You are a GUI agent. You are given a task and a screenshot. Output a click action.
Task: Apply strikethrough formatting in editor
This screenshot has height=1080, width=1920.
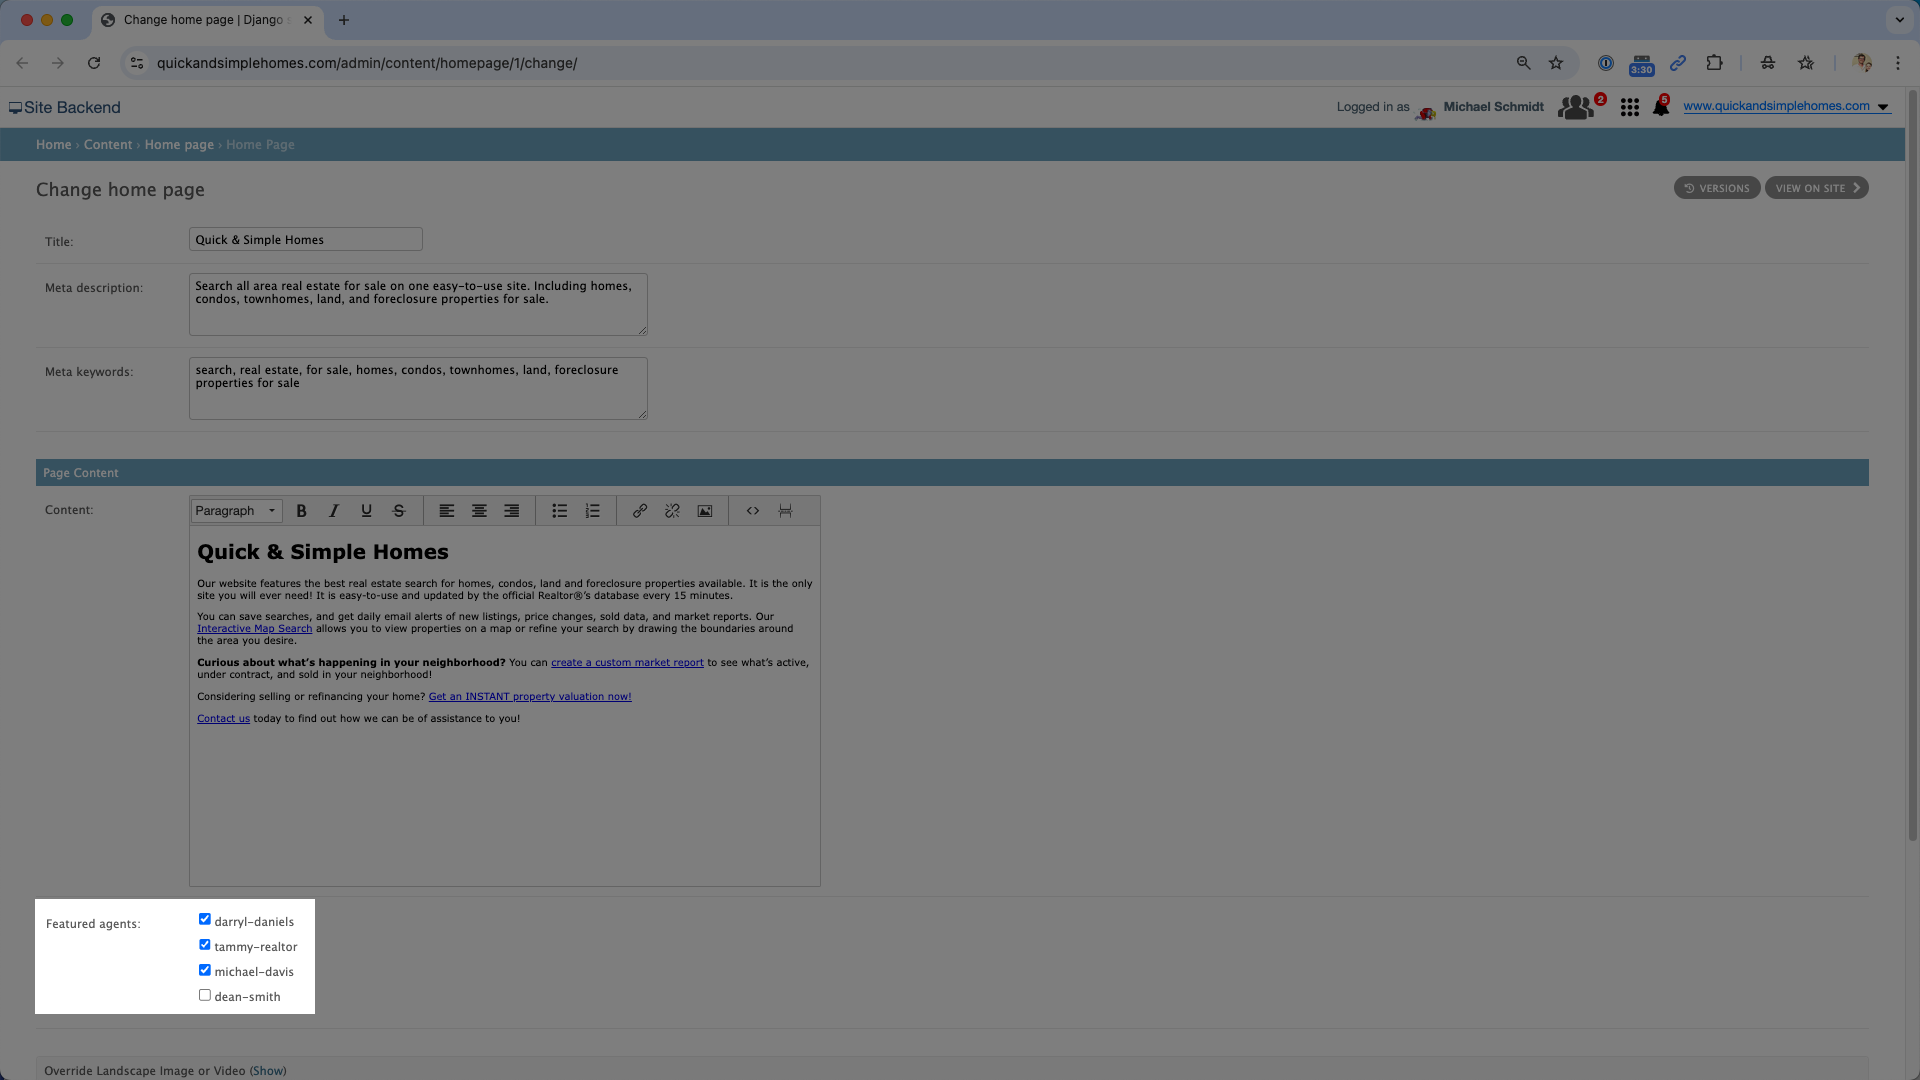click(x=399, y=511)
